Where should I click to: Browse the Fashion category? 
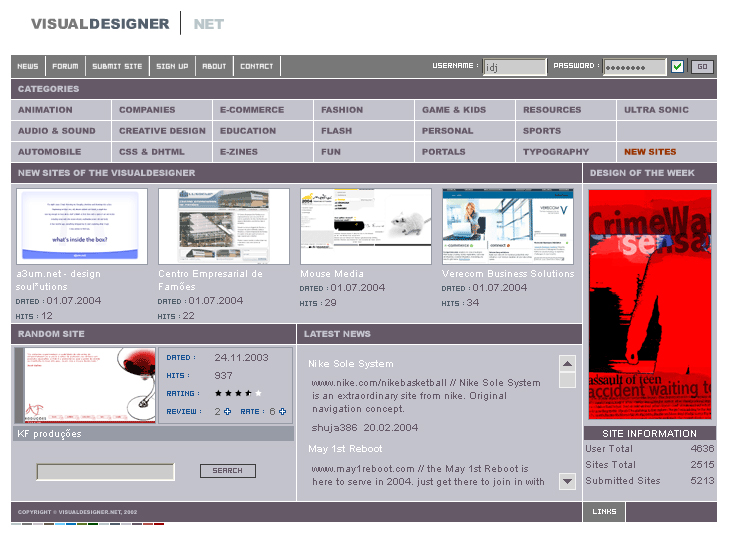tap(342, 110)
